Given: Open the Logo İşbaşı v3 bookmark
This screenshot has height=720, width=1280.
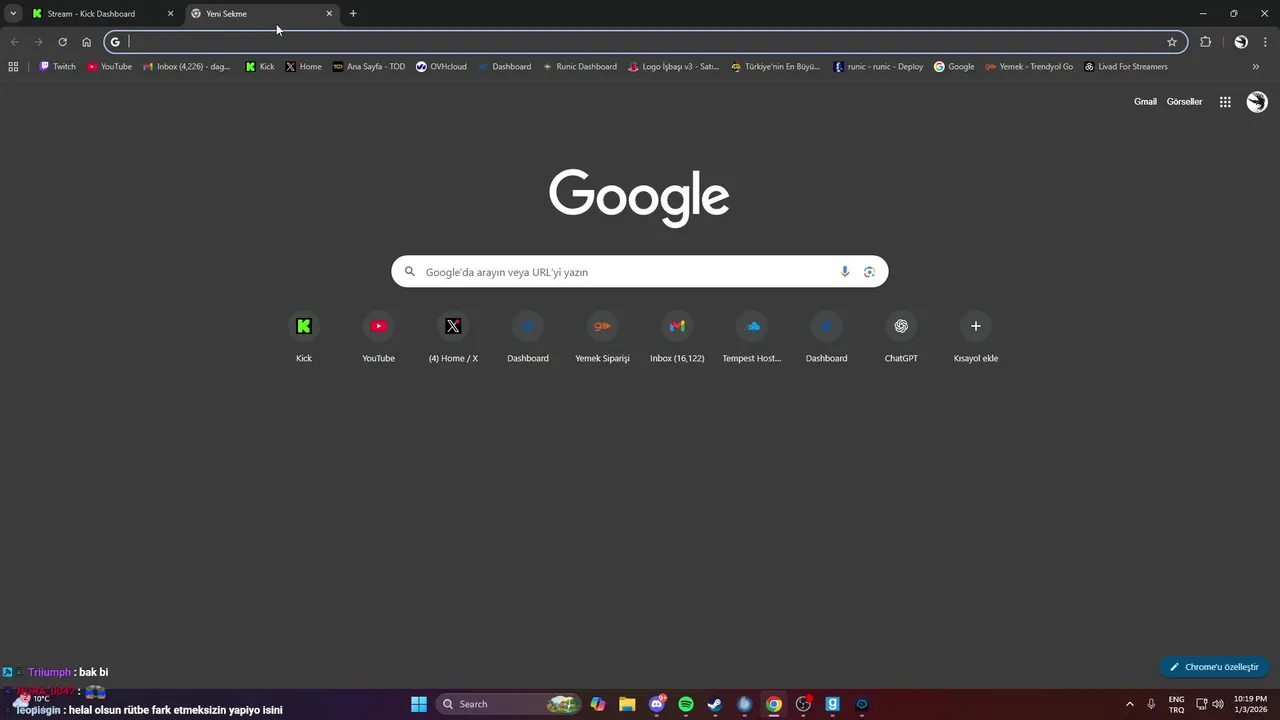Looking at the screenshot, I should pos(674,67).
